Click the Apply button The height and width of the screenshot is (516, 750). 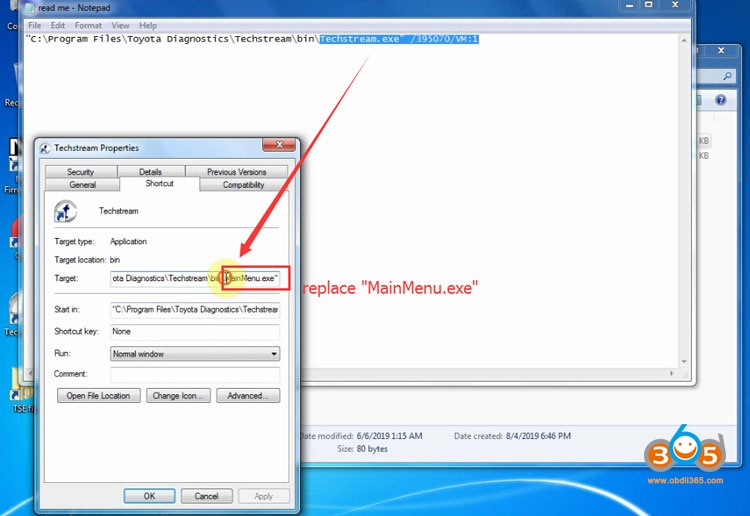264,496
